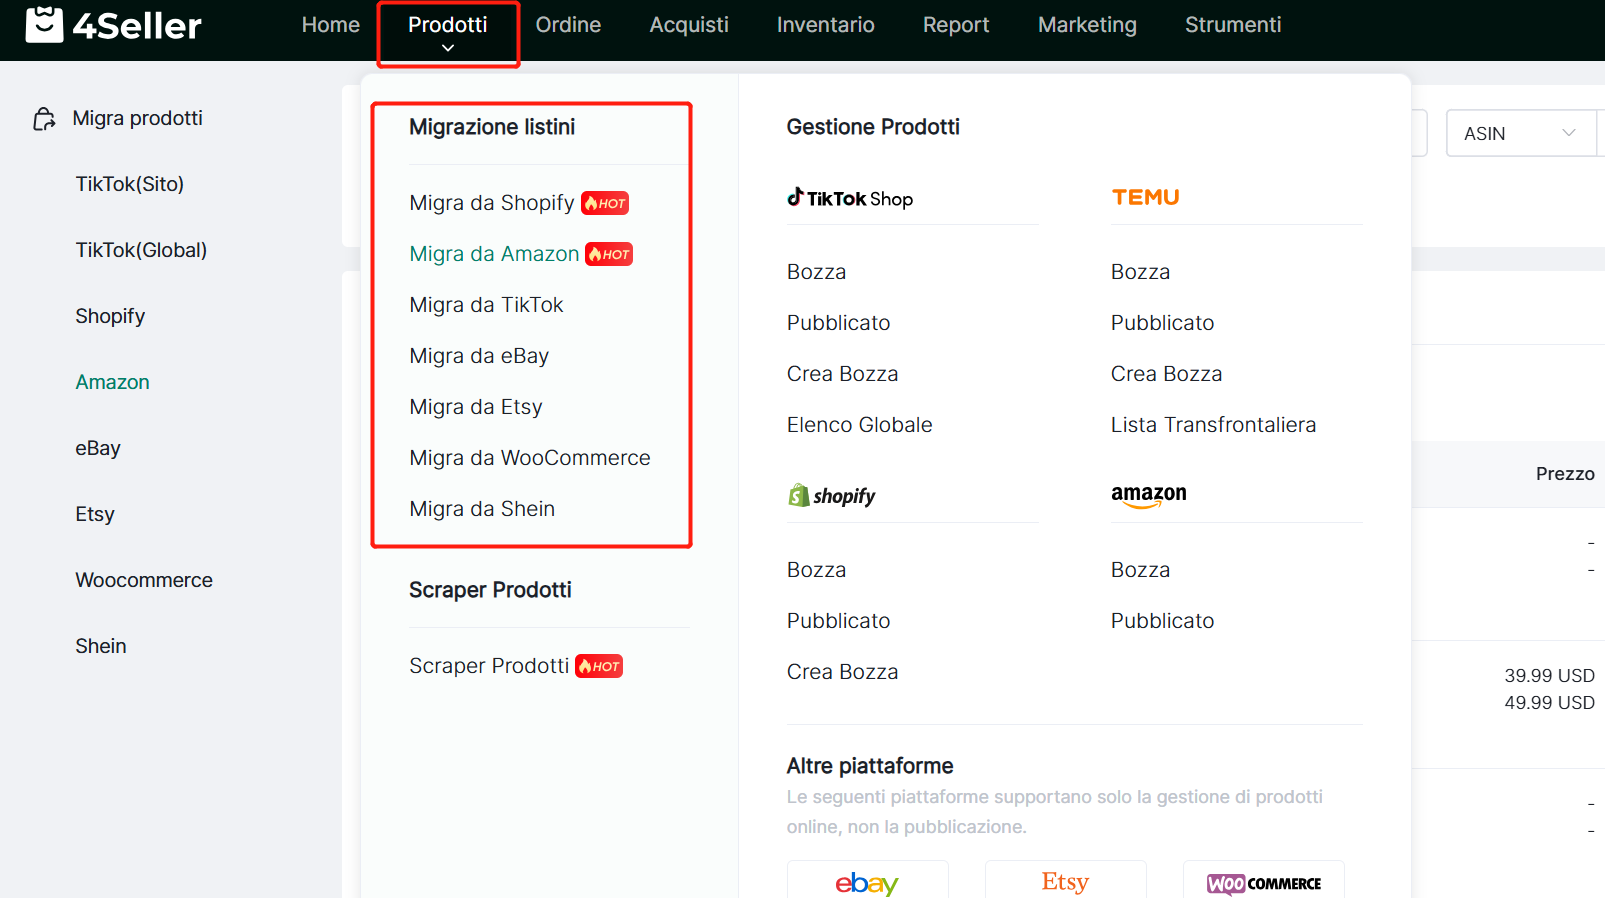
Task: Select Migra da Shein
Action: click(482, 509)
